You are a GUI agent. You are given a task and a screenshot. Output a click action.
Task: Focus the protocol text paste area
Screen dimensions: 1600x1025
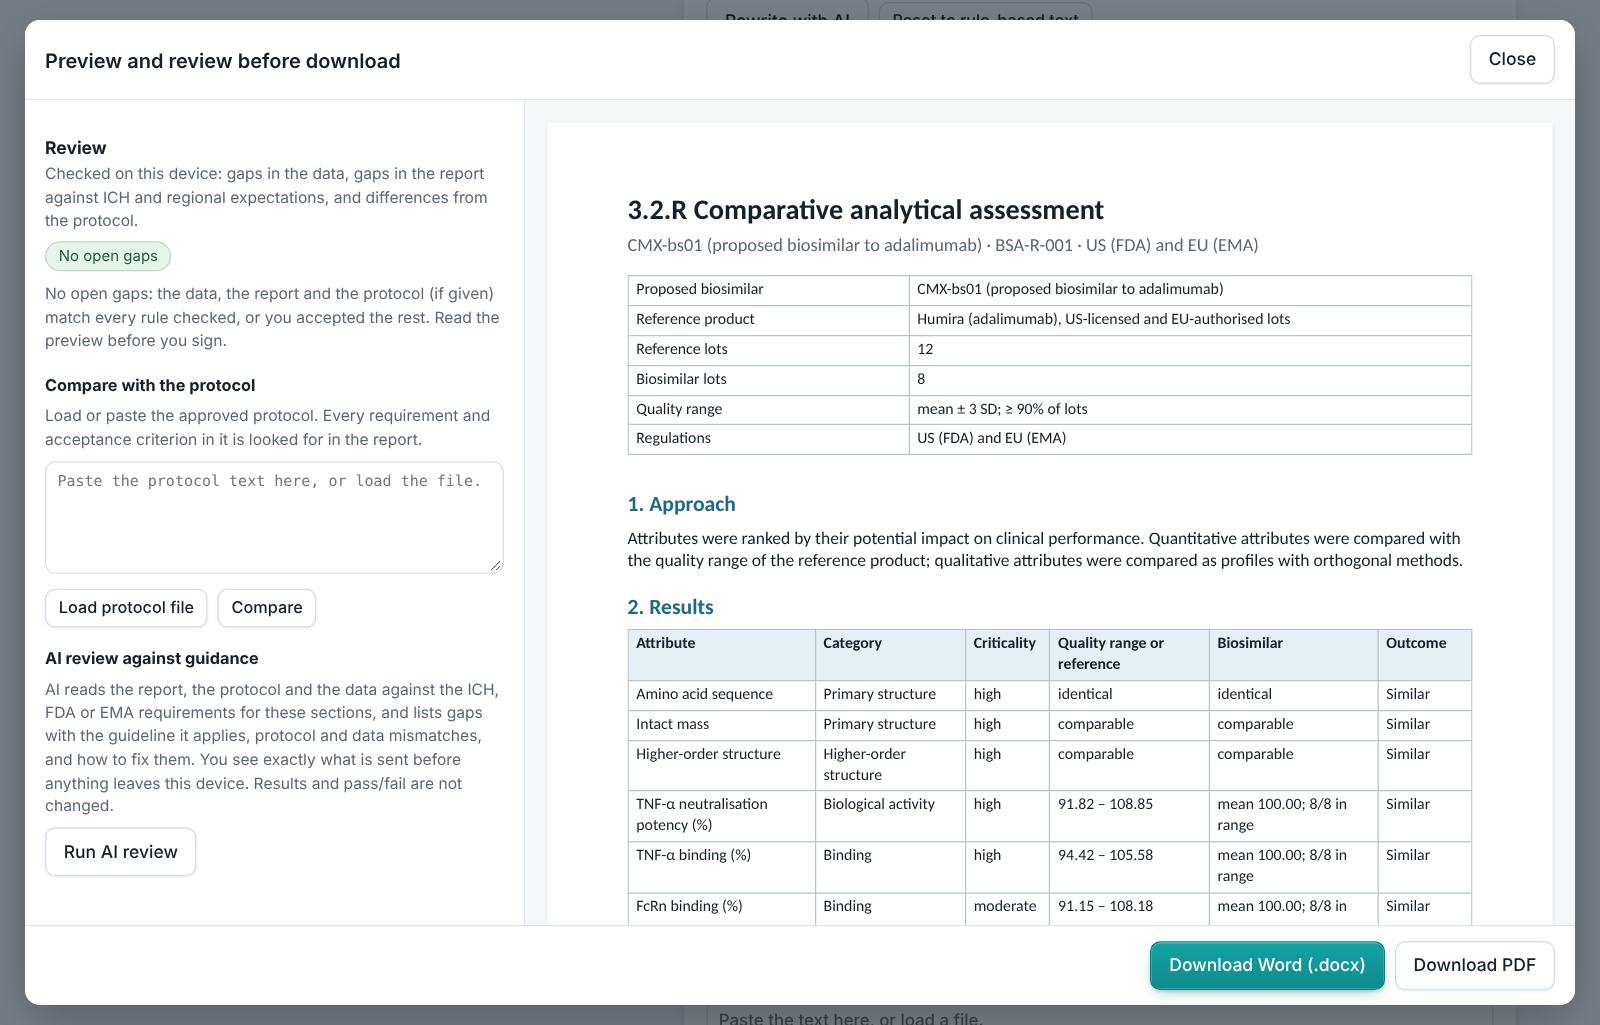point(274,517)
